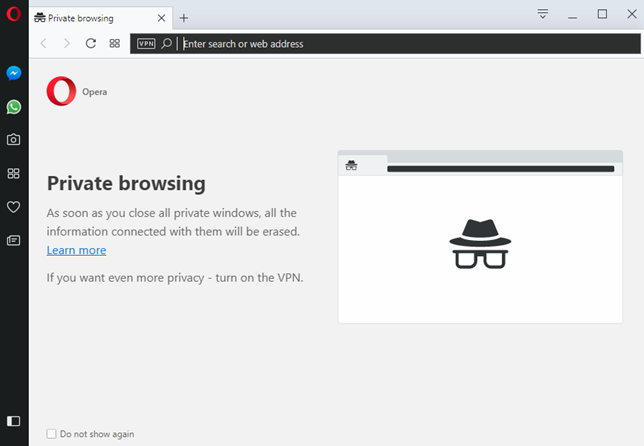Screen dimensions: 644x446
Task: Open Personal News in the sidebar
Action: pos(14,240)
